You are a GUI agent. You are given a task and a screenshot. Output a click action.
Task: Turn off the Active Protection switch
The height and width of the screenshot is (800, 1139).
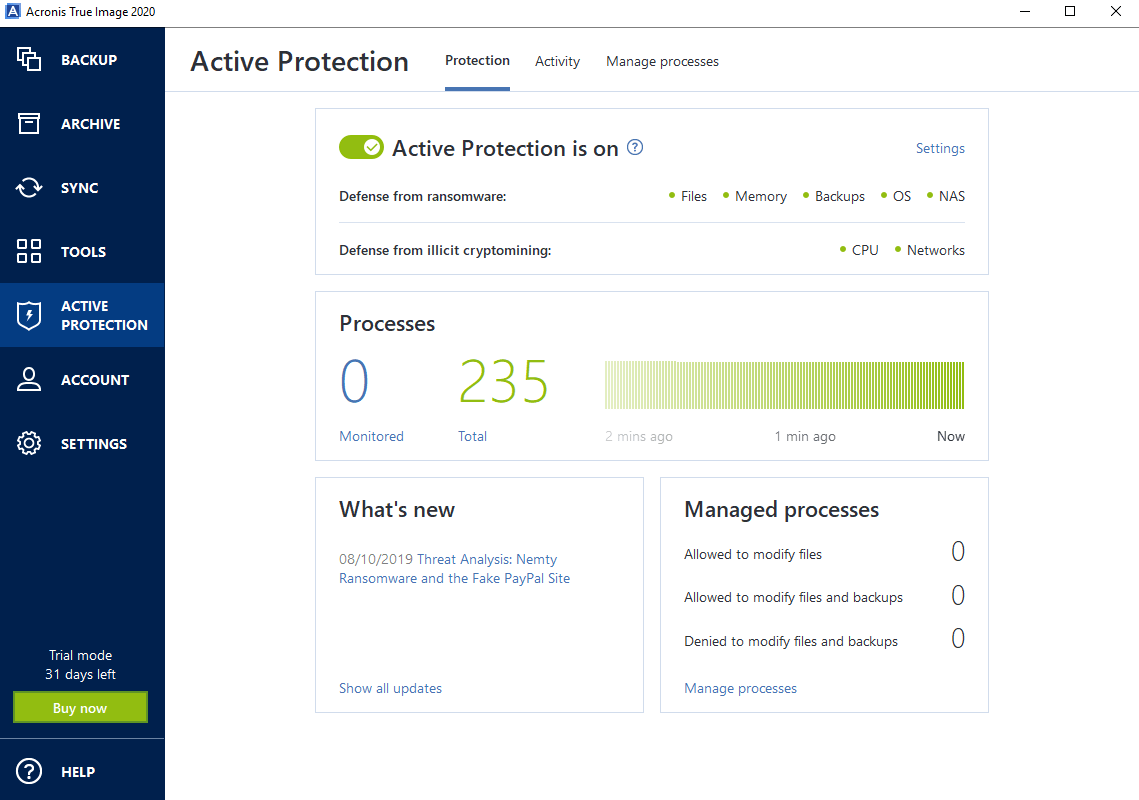361,148
